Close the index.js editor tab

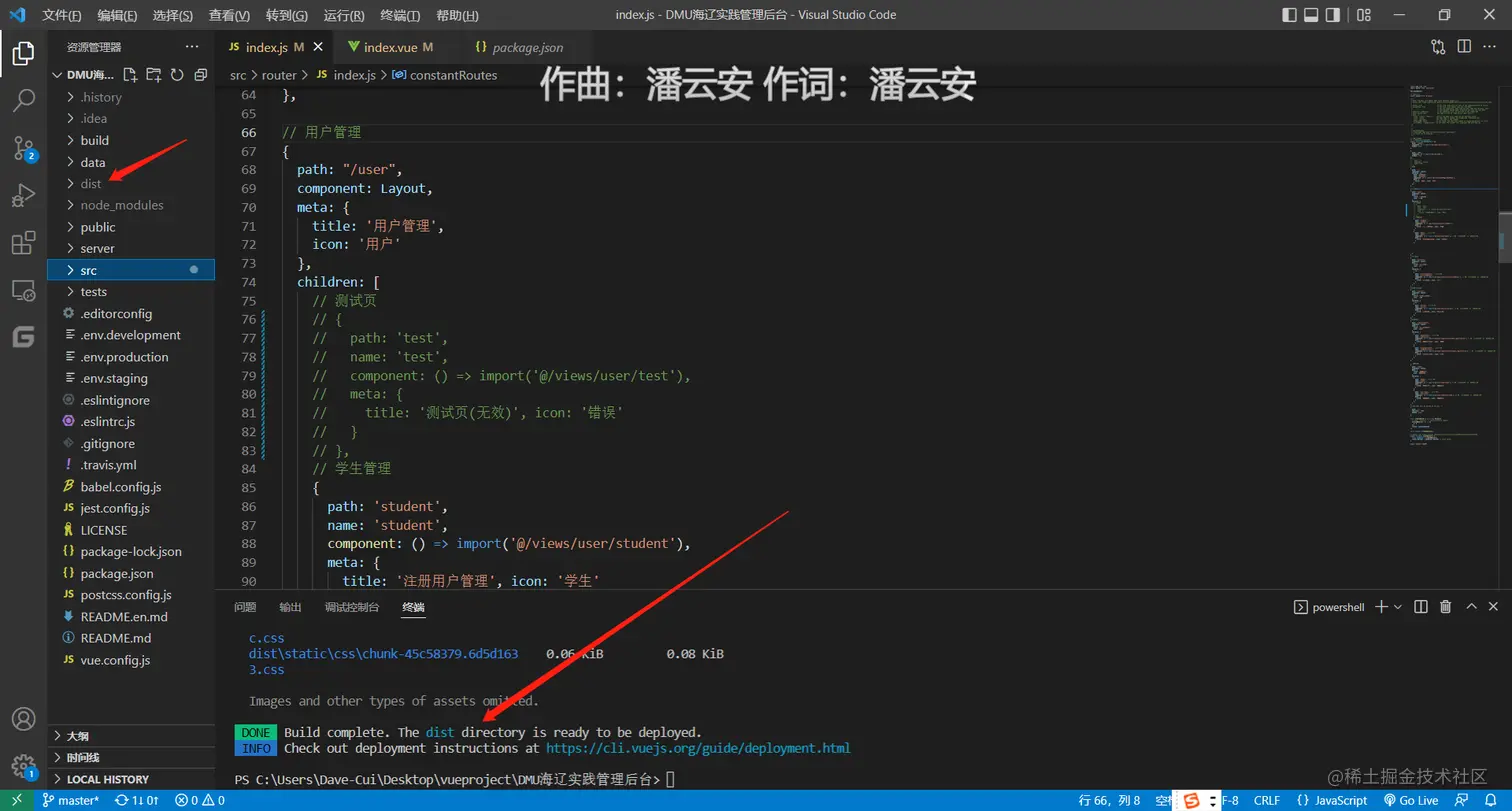point(318,47)
